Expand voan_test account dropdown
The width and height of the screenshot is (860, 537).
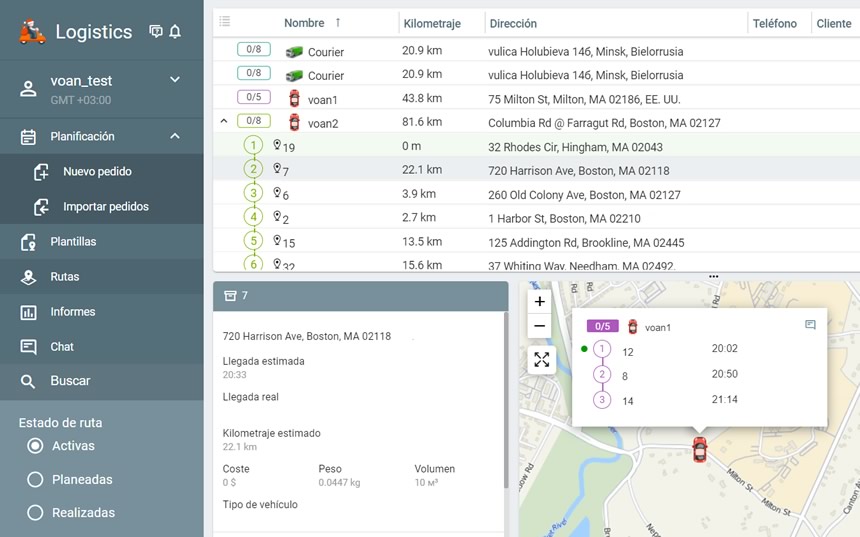175,80
